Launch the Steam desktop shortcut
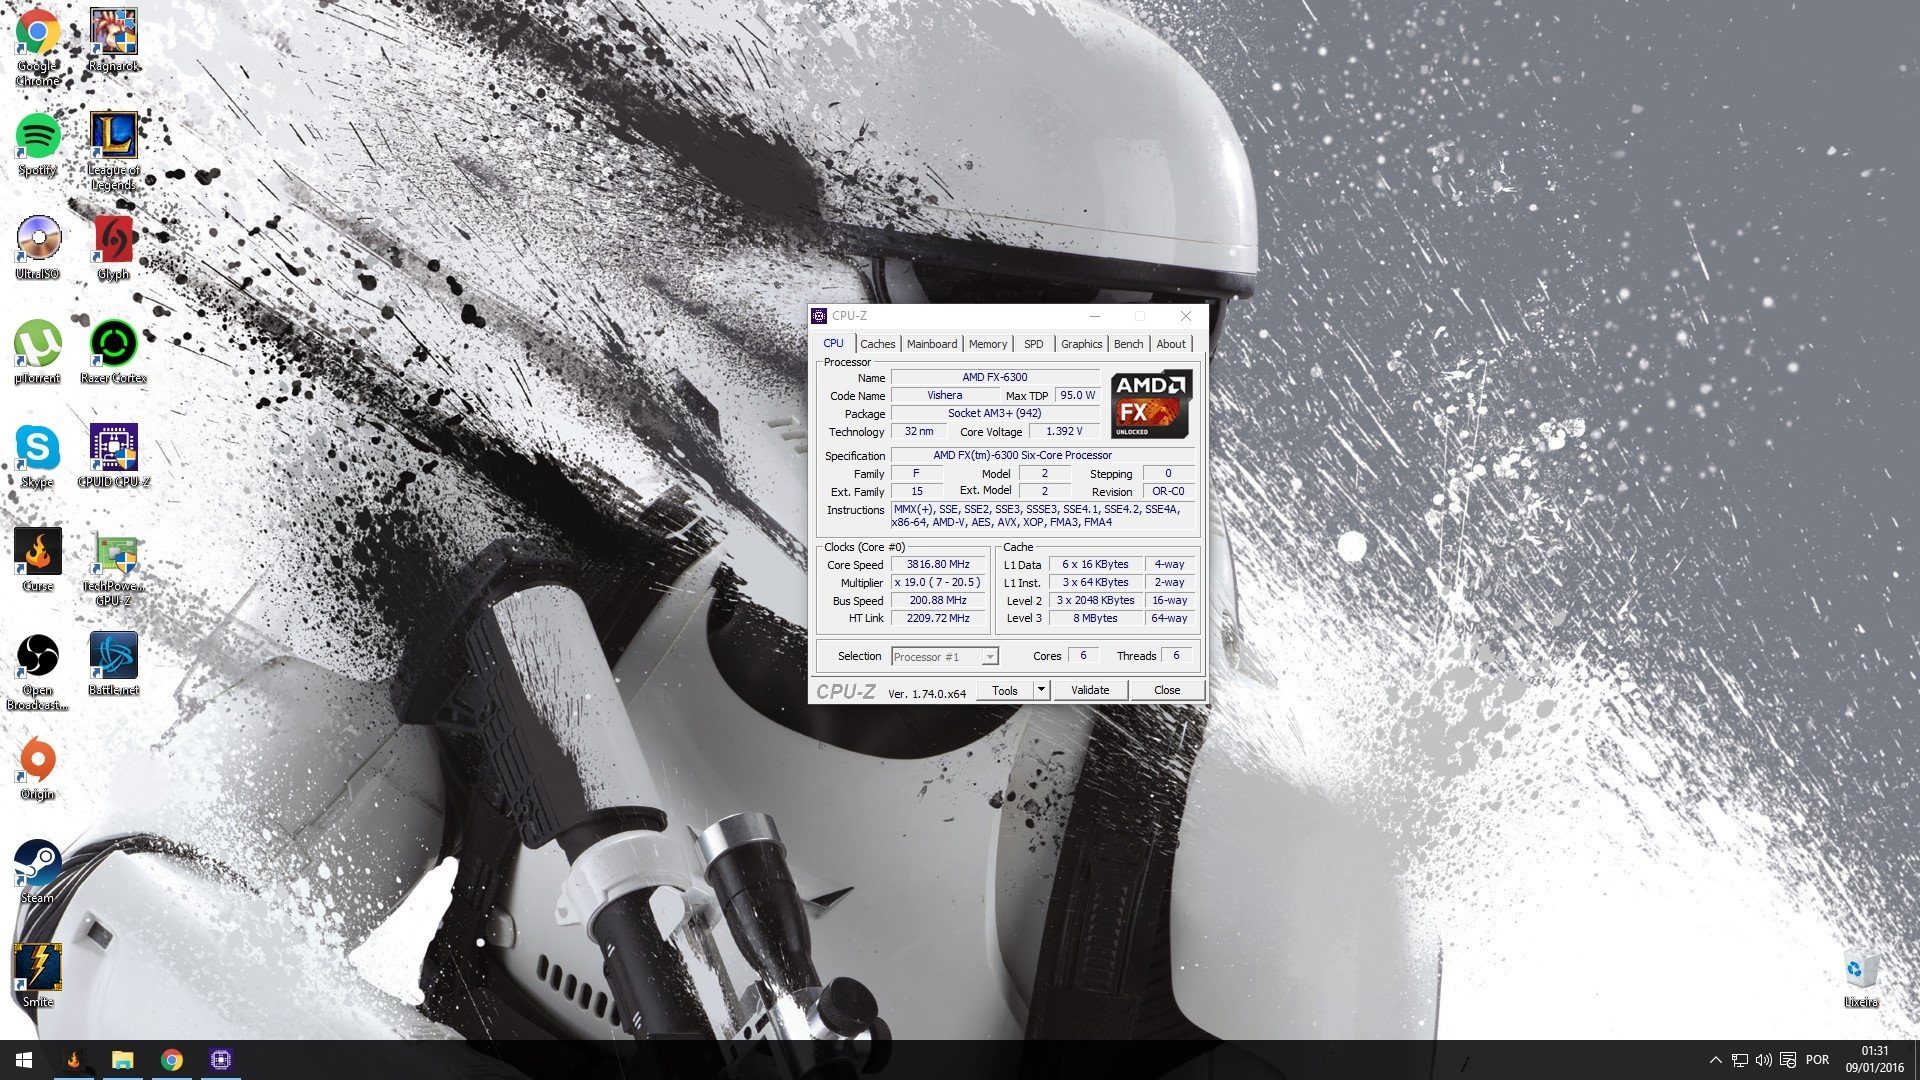1920x1080 pixels. [38, 872]
